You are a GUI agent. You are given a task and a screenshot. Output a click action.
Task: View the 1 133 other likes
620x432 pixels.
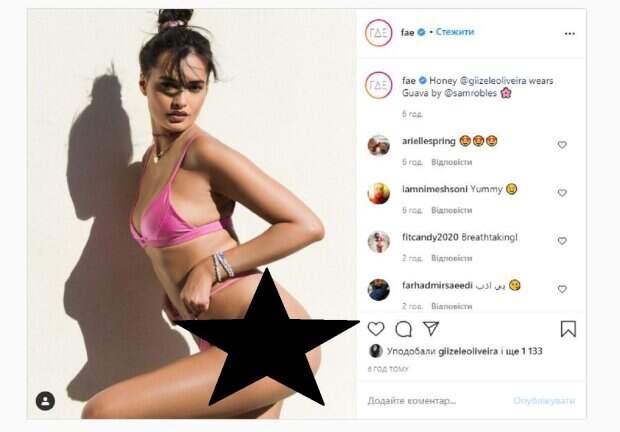point(531,351)
